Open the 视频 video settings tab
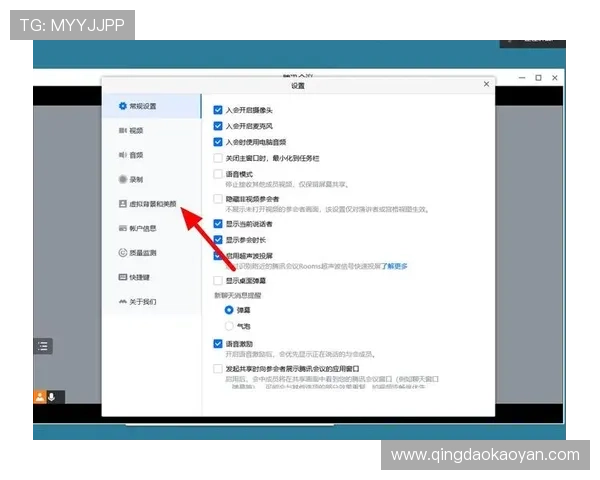The image size is (600, 480). pos(152,131)
